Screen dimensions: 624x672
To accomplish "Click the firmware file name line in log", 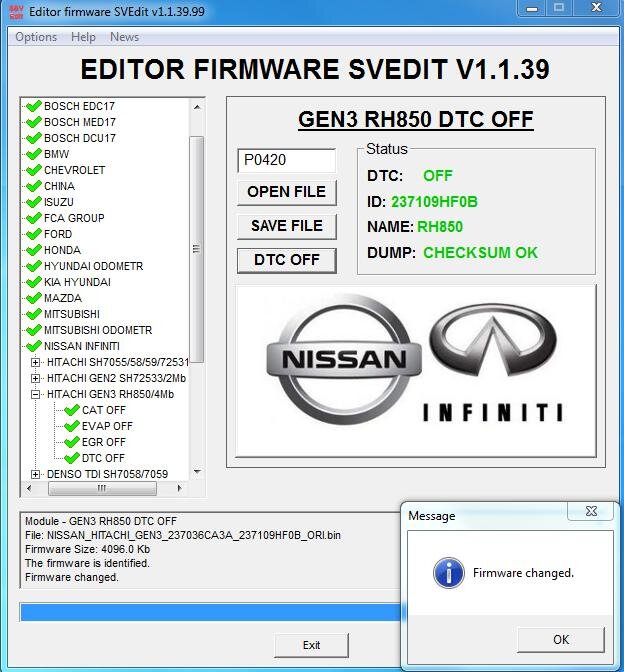I will tap(183, 535).
